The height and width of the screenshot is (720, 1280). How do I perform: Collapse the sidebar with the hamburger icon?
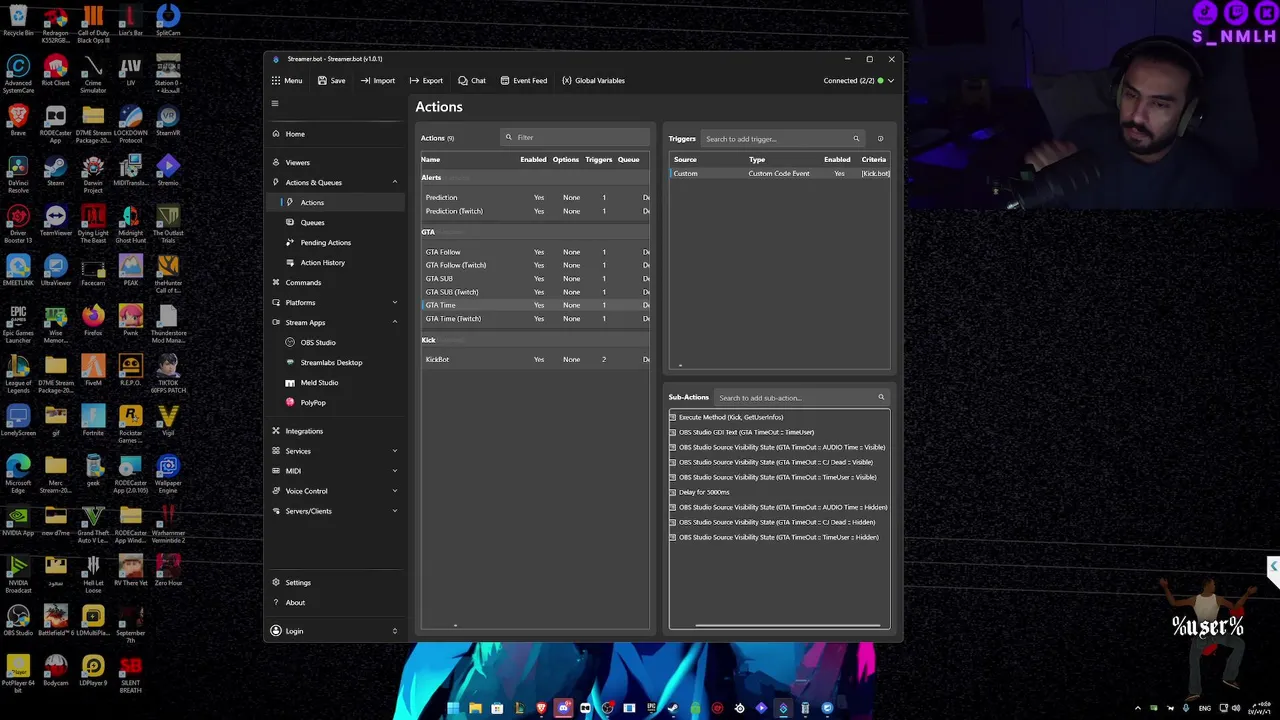(x=275, y=103)
